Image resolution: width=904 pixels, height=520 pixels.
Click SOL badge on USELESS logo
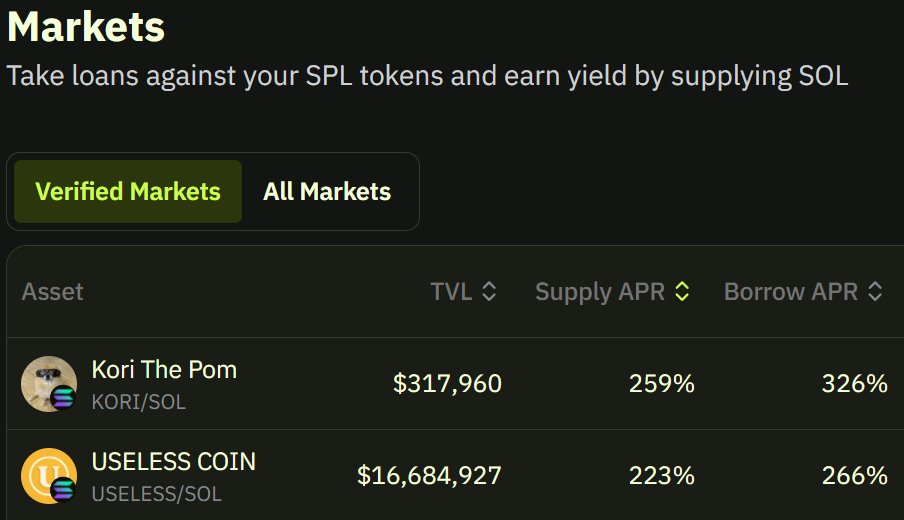(64, 490)
